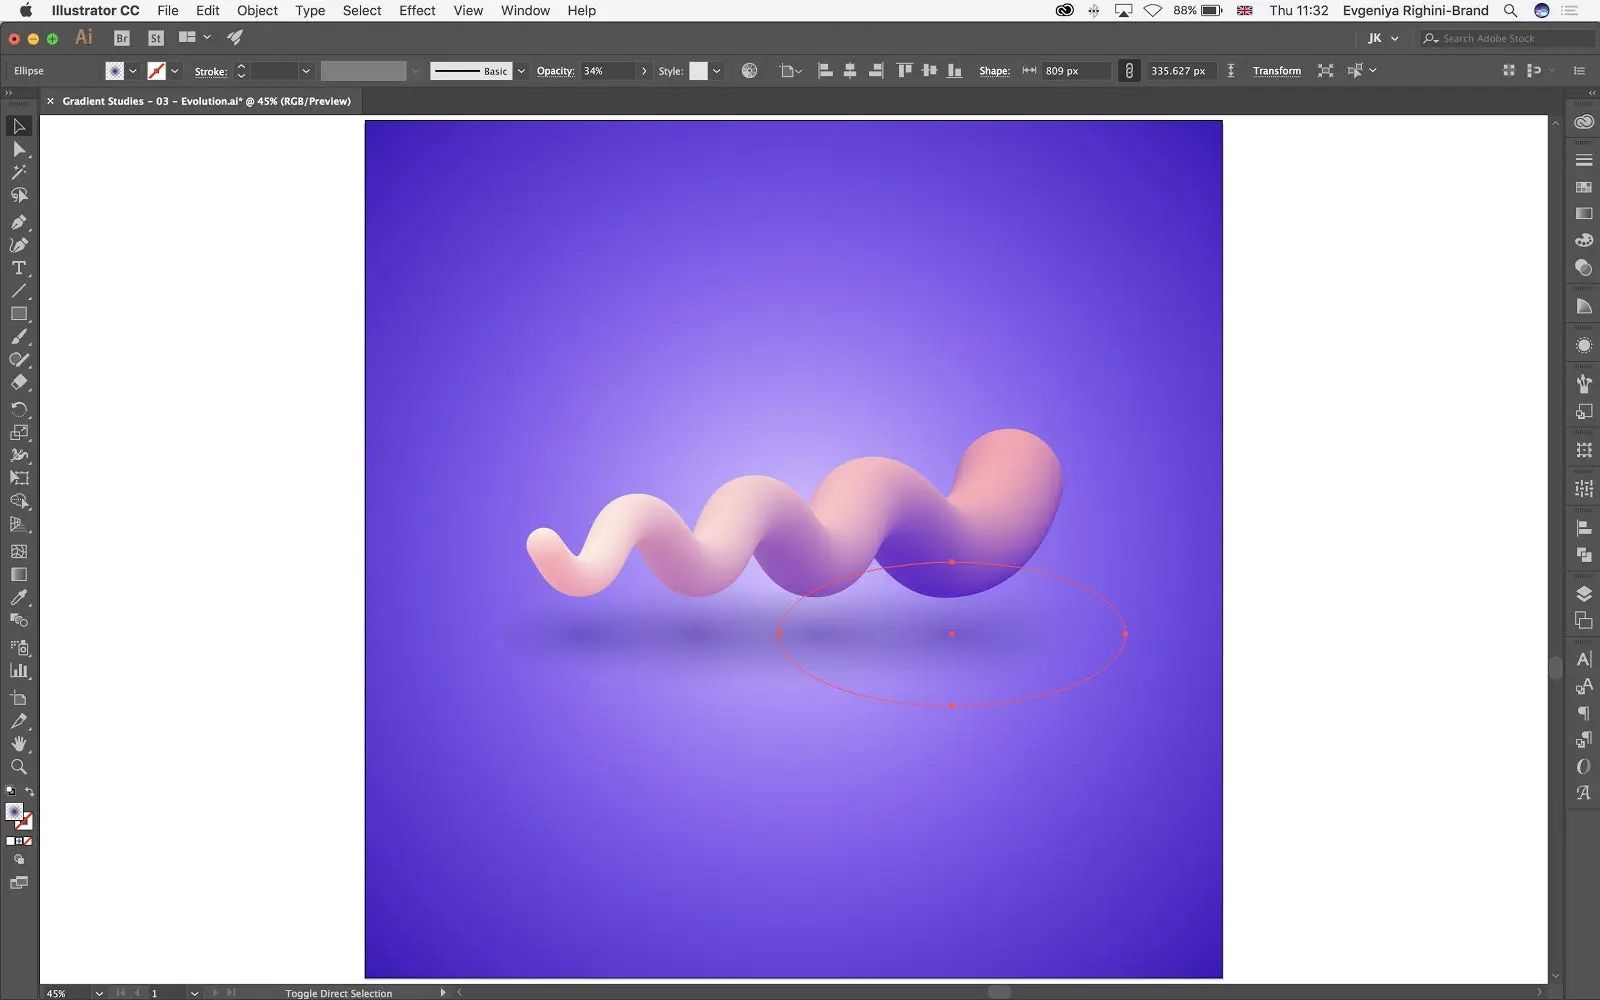
Task: Choose the Column Graph tool
Action: pos(18,671)
